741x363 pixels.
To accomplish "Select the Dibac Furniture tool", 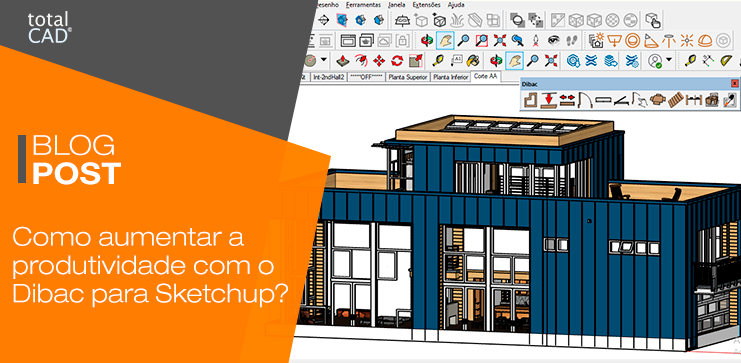I will click(657, 99).
